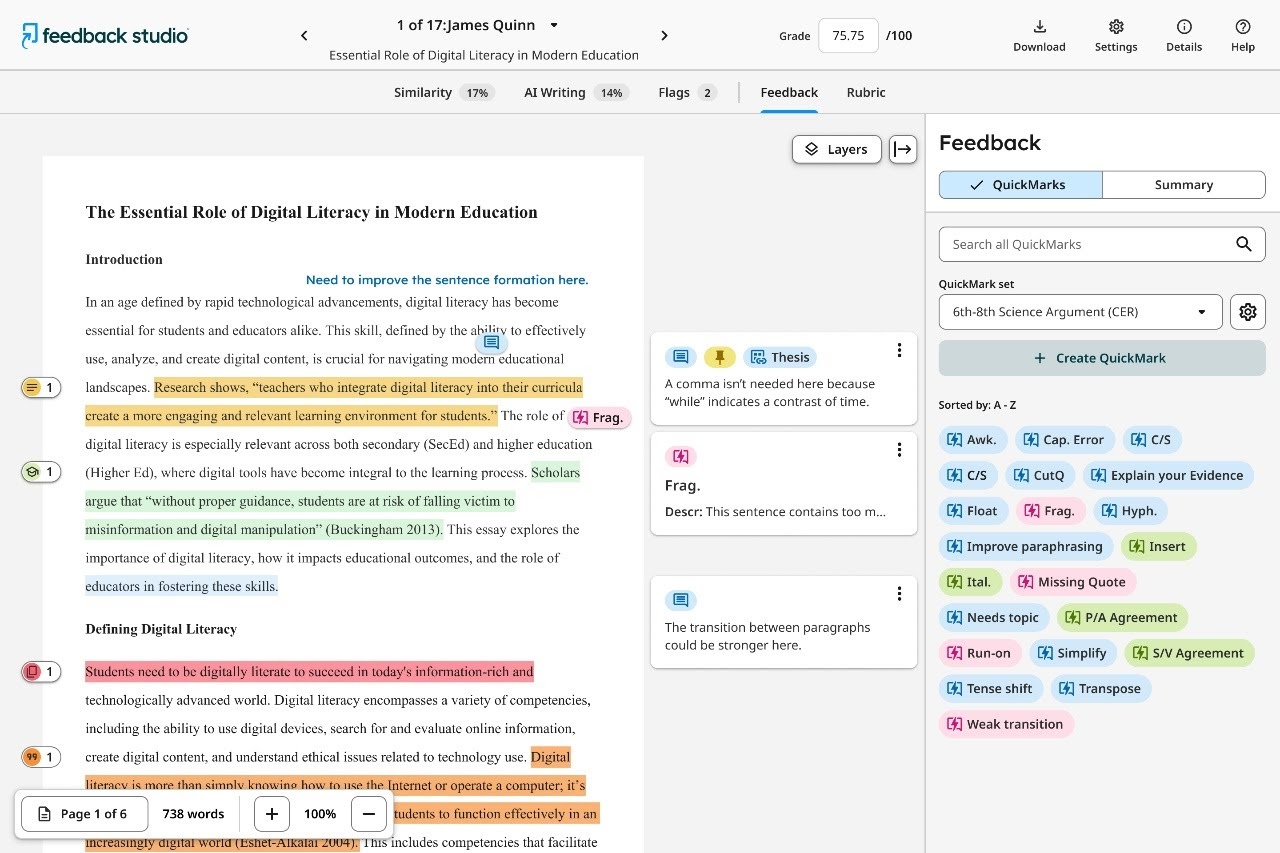Viewport: 1280px width, 853px height.
Task: Zoom in using the plus control
Action: 271,813
